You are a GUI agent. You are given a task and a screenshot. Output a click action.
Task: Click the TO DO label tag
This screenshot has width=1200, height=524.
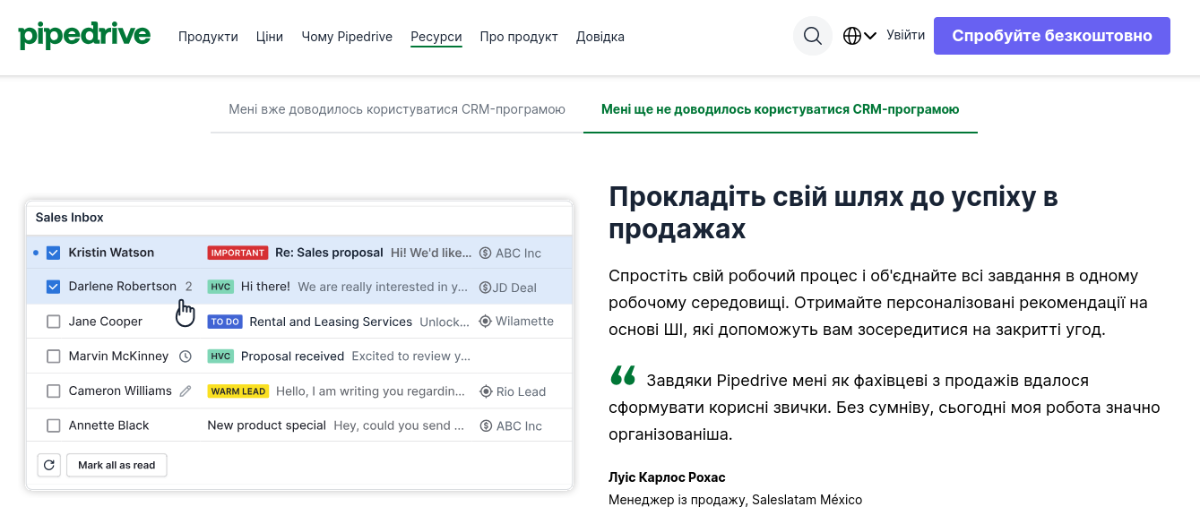click(x=225, y=322)
